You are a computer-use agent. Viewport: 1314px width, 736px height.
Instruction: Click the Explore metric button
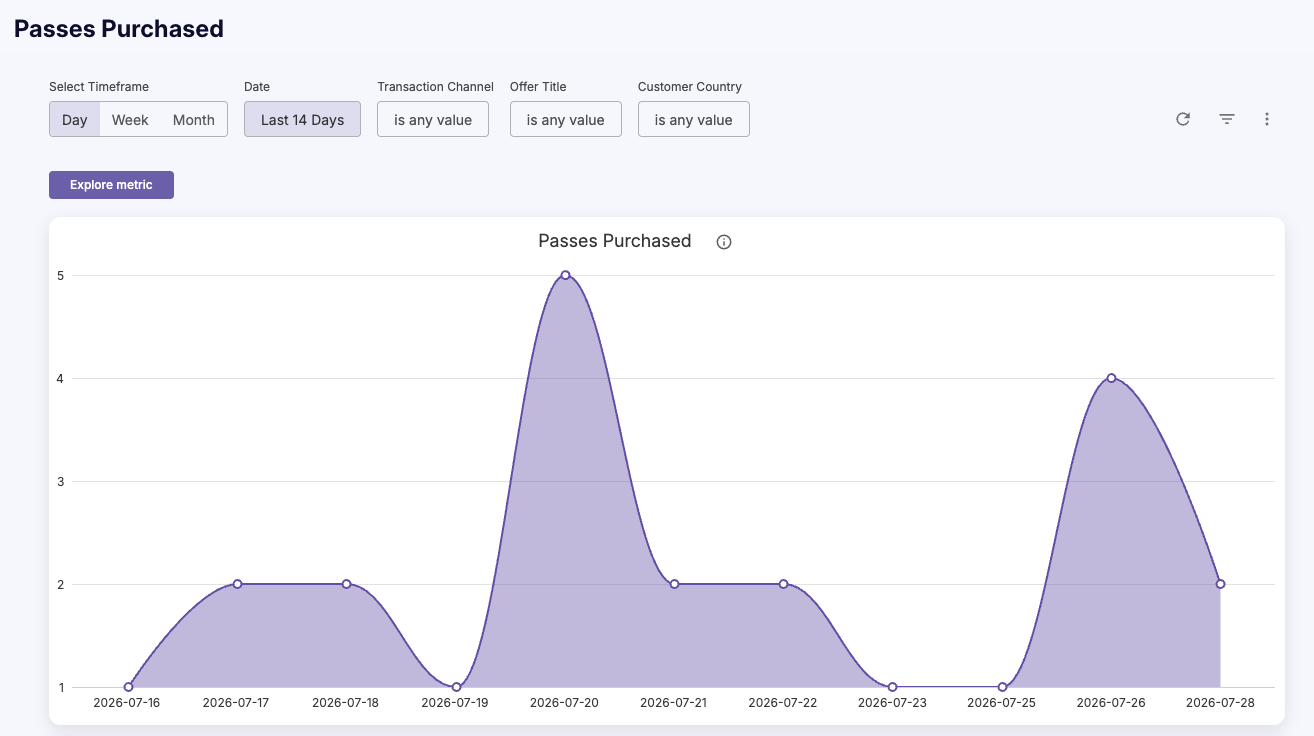tap(111, 185)
